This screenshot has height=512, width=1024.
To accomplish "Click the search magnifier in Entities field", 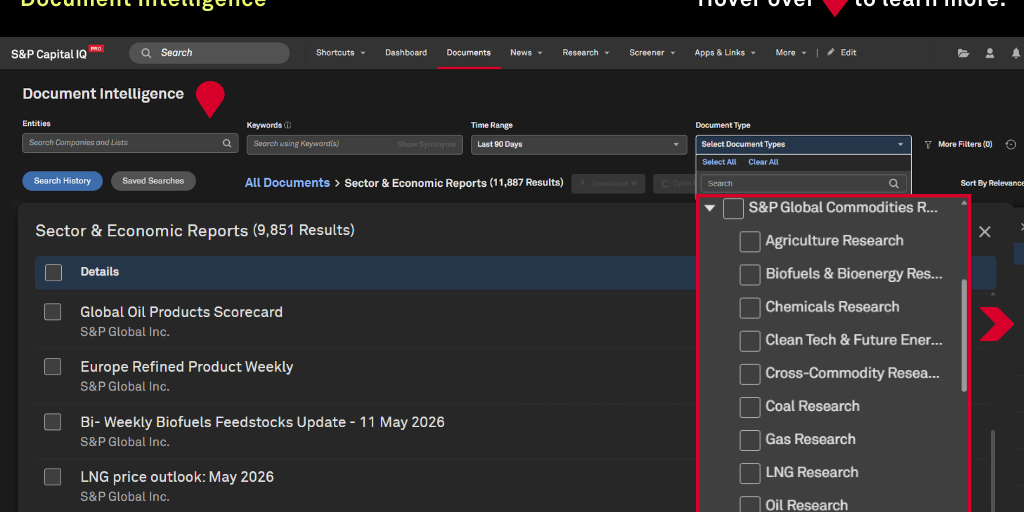I will click(227, 143).
